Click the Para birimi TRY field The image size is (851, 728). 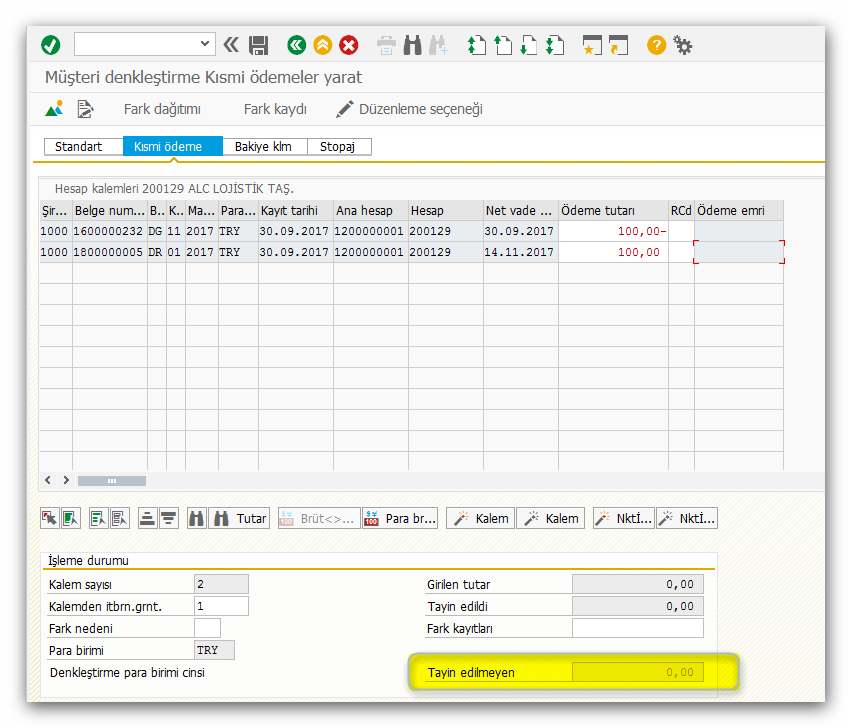214,650
